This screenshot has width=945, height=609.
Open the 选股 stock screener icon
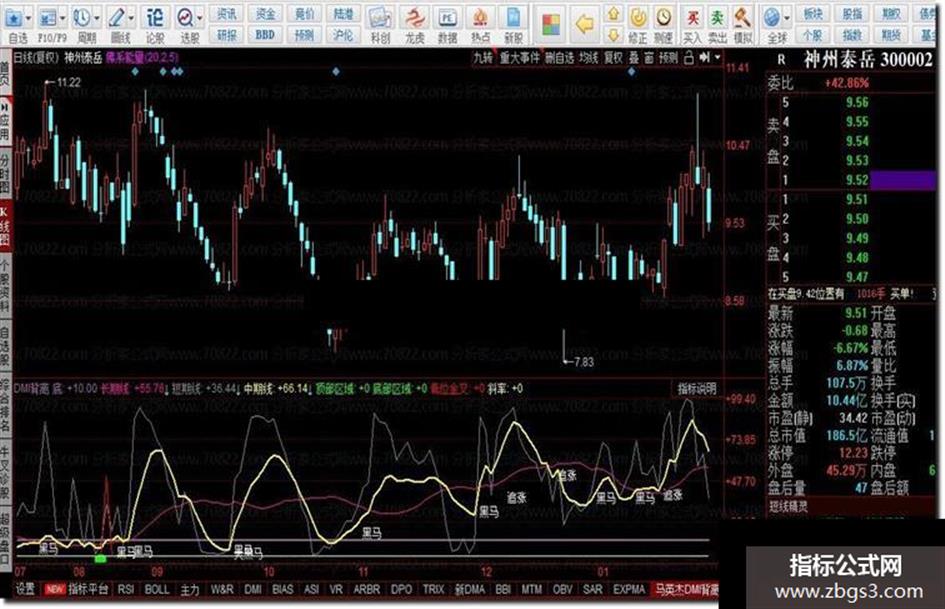coord(186,18)
